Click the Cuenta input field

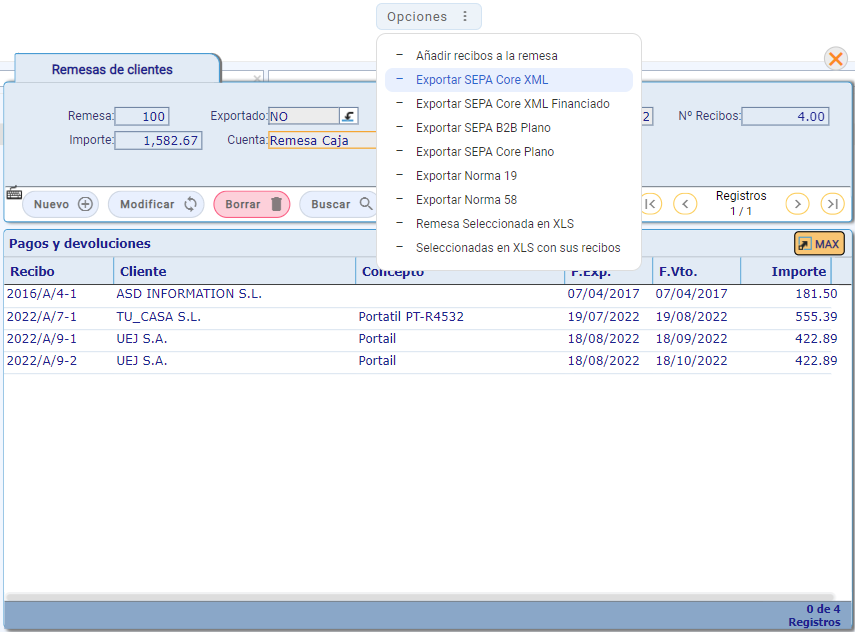(322, 141)
